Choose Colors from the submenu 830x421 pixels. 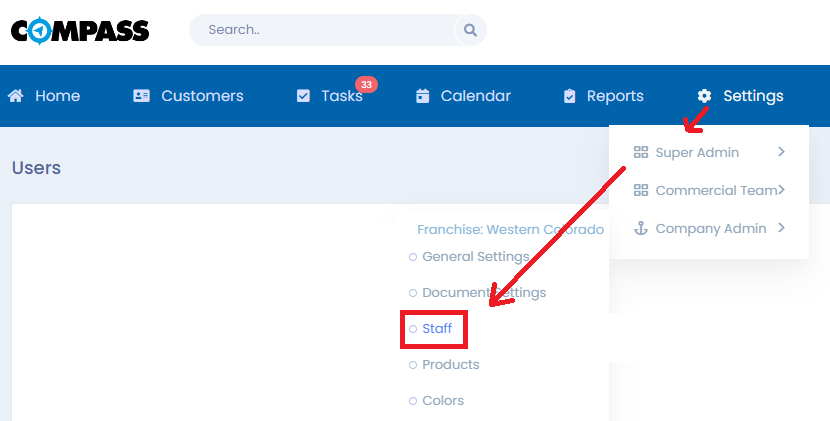[x=443, y=400]
